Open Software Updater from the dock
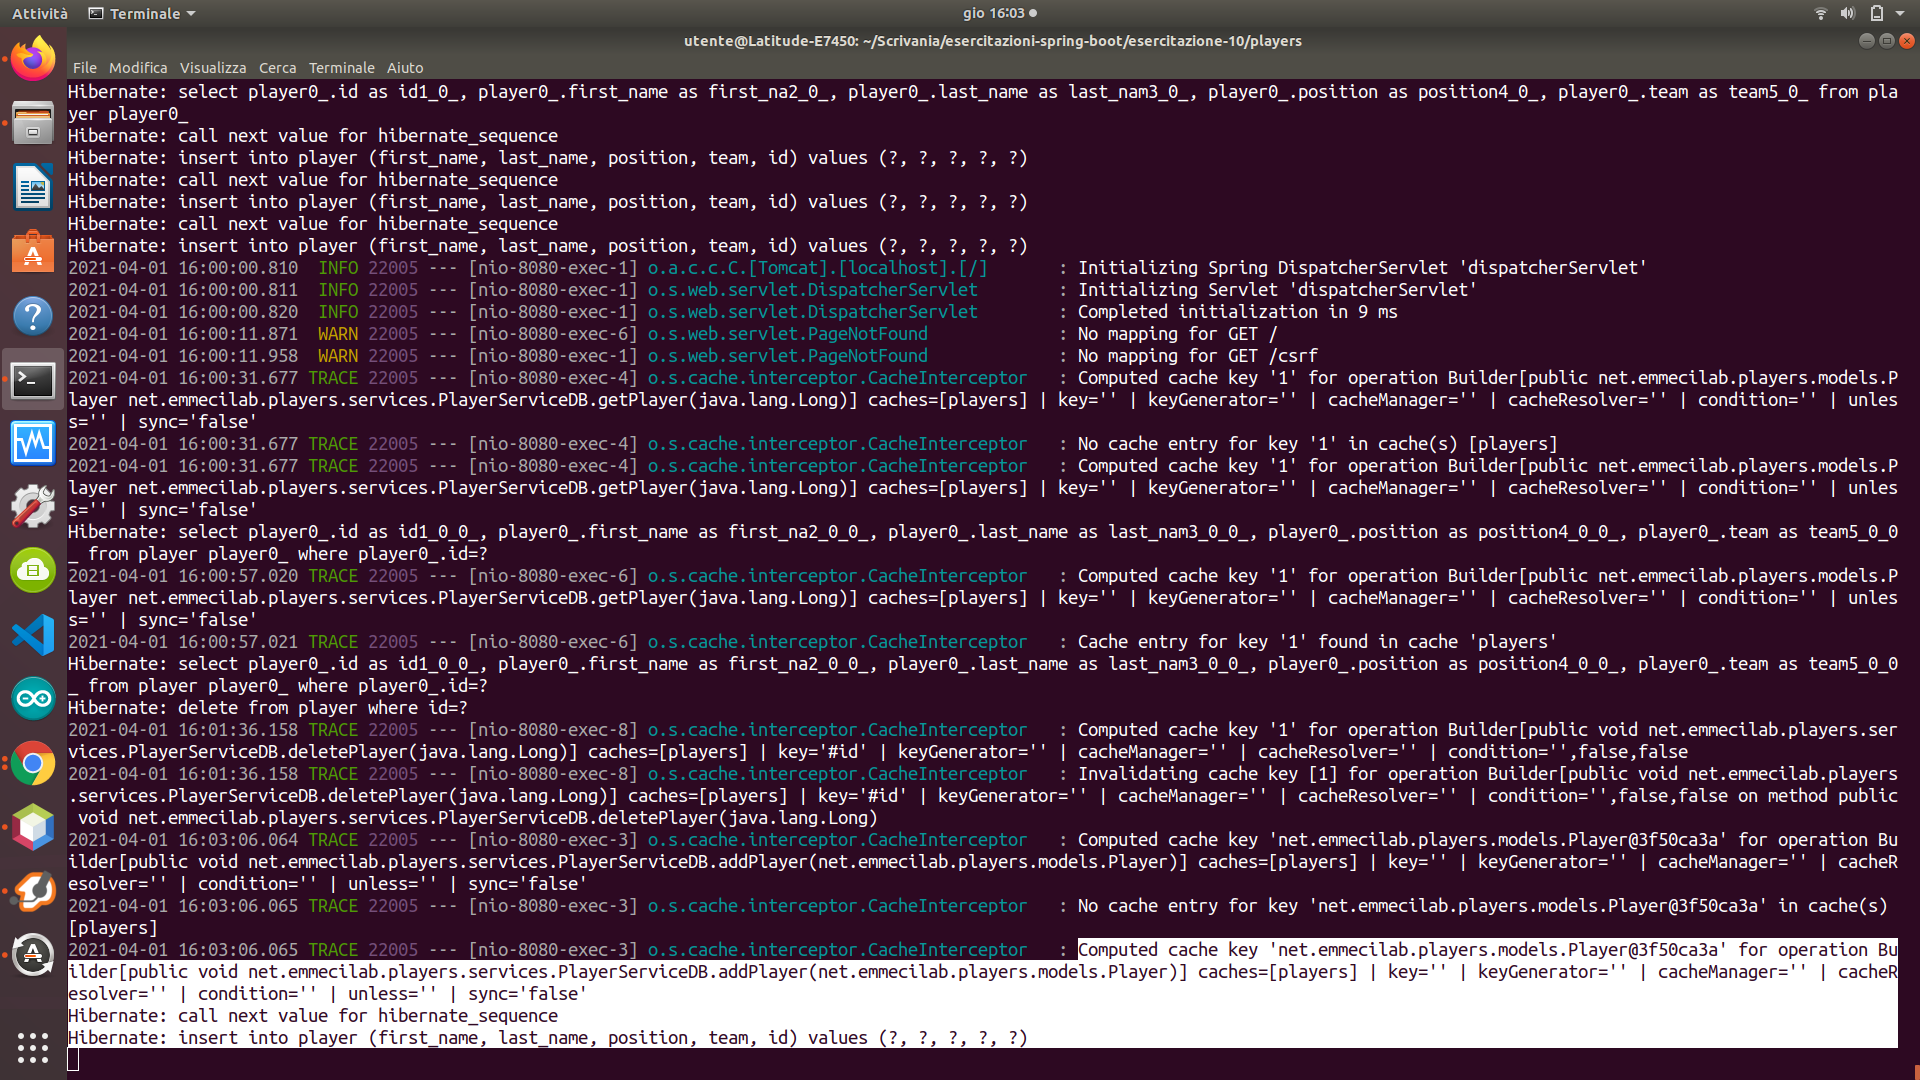The width and height of the screenshot is (1920, 1080). 33,956
